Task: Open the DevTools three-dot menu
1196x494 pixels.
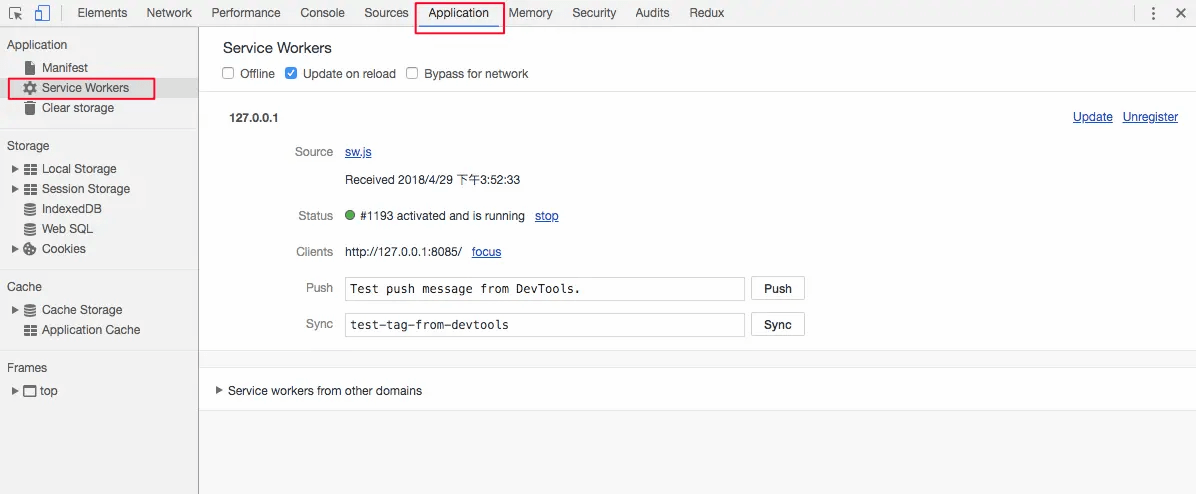Action: click(1153, 13)
